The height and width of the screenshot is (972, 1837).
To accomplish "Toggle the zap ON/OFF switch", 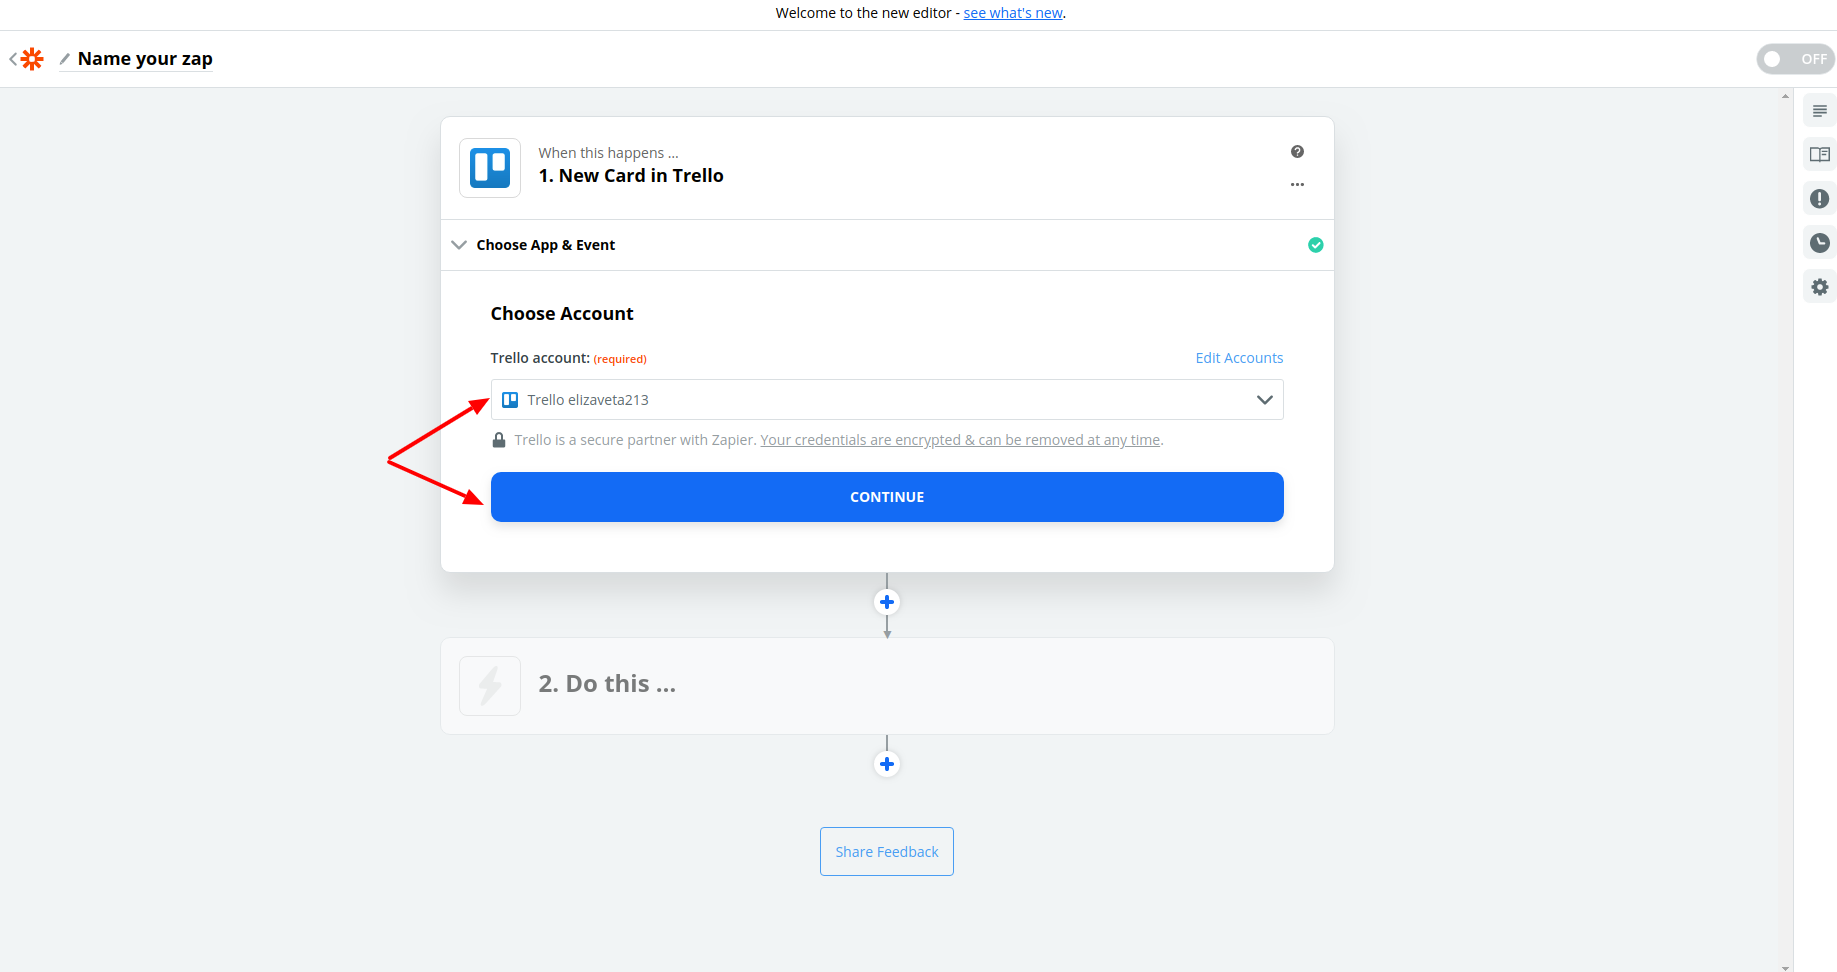I will pyautogui.click(x=1795, y=59).
